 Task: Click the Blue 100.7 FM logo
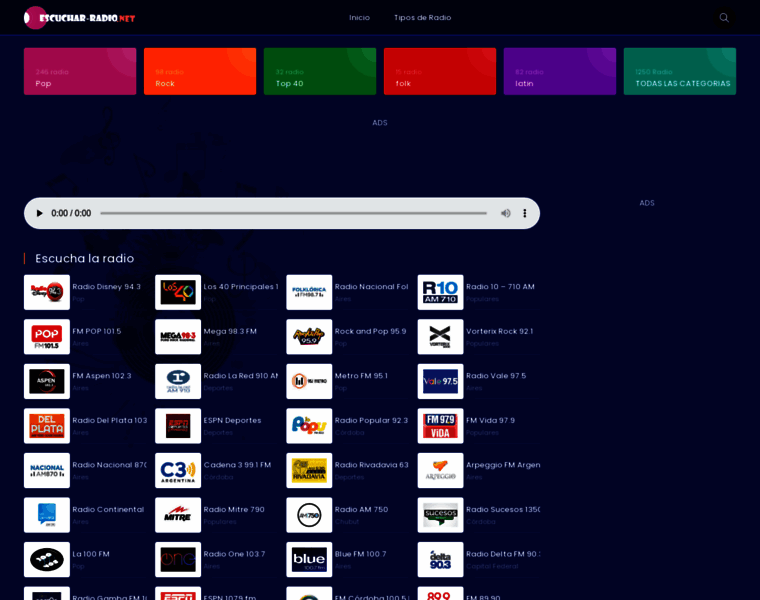point(309,560)
